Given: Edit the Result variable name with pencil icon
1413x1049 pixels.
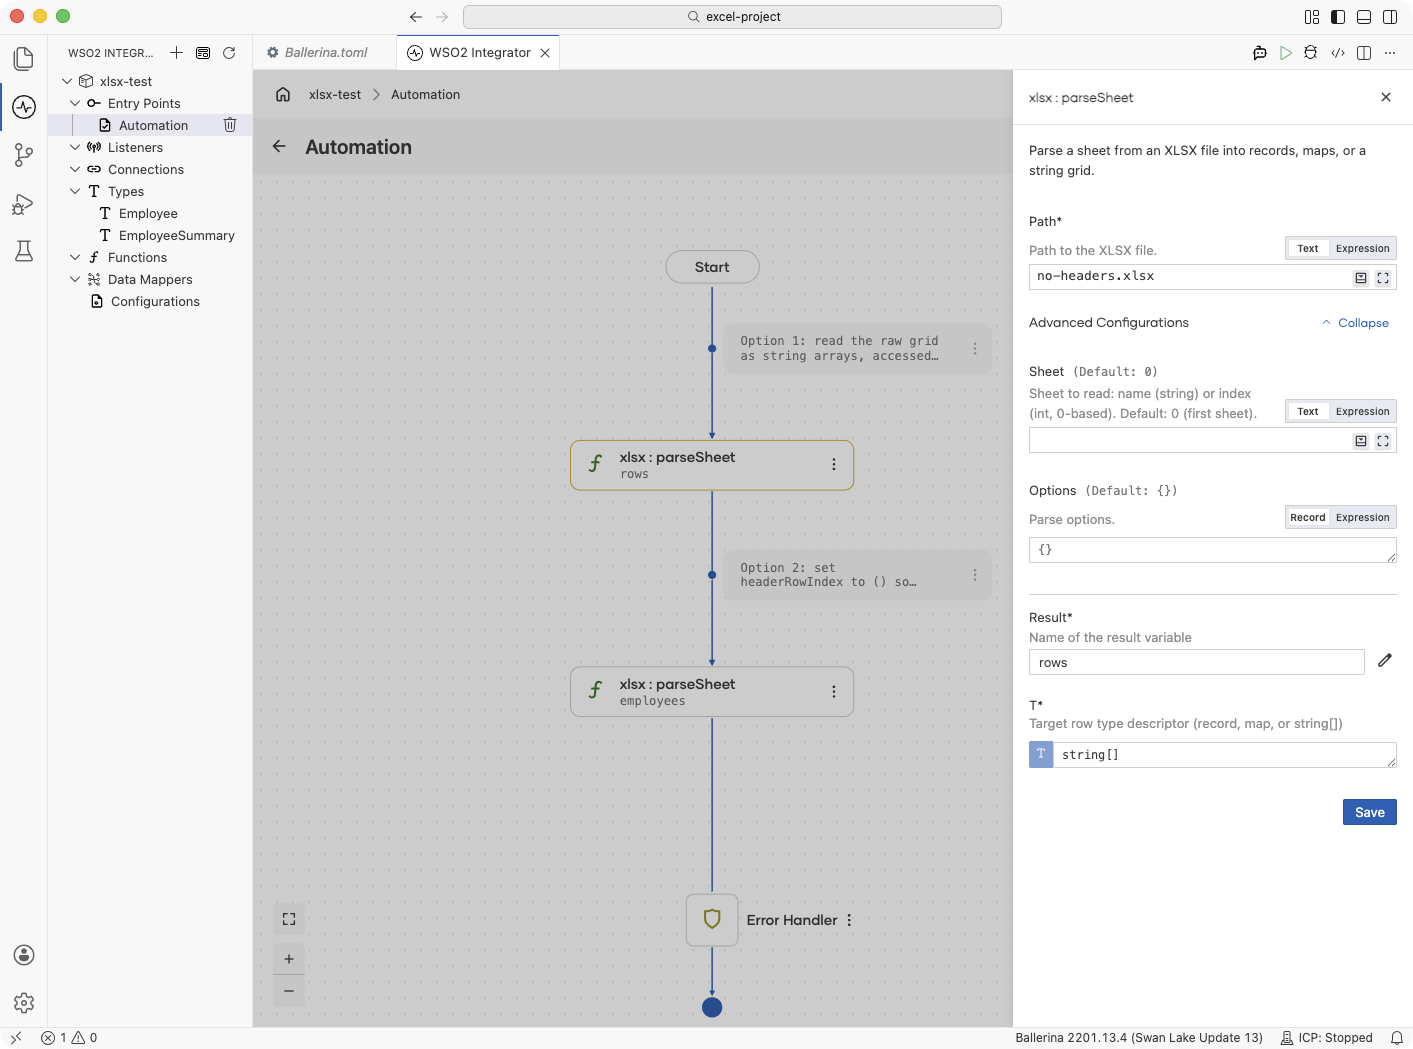Looking at the screenshot, I should 1385,660.
